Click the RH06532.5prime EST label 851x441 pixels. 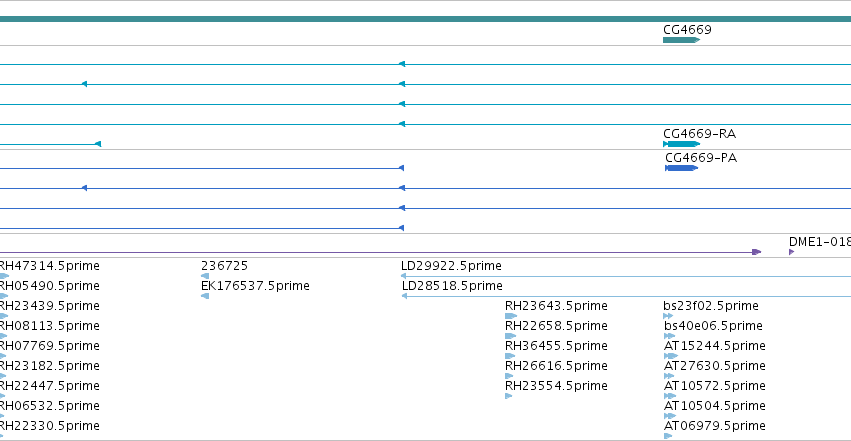click(50, 406)
